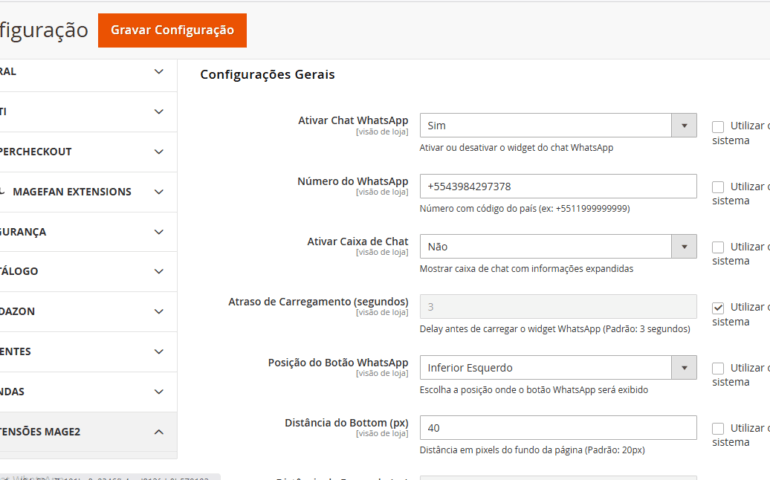The width and height of the screenshot is (770, 480).
Task: Click the Configurações Gerais section heading
Action: click(x=267, y=74)
